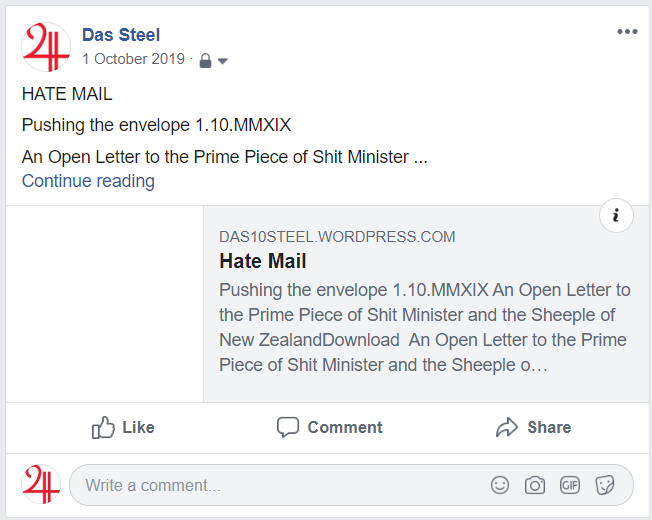Click the Comment speech bubble icon
This screenshot has height=520, width=652.
(288, 428)
